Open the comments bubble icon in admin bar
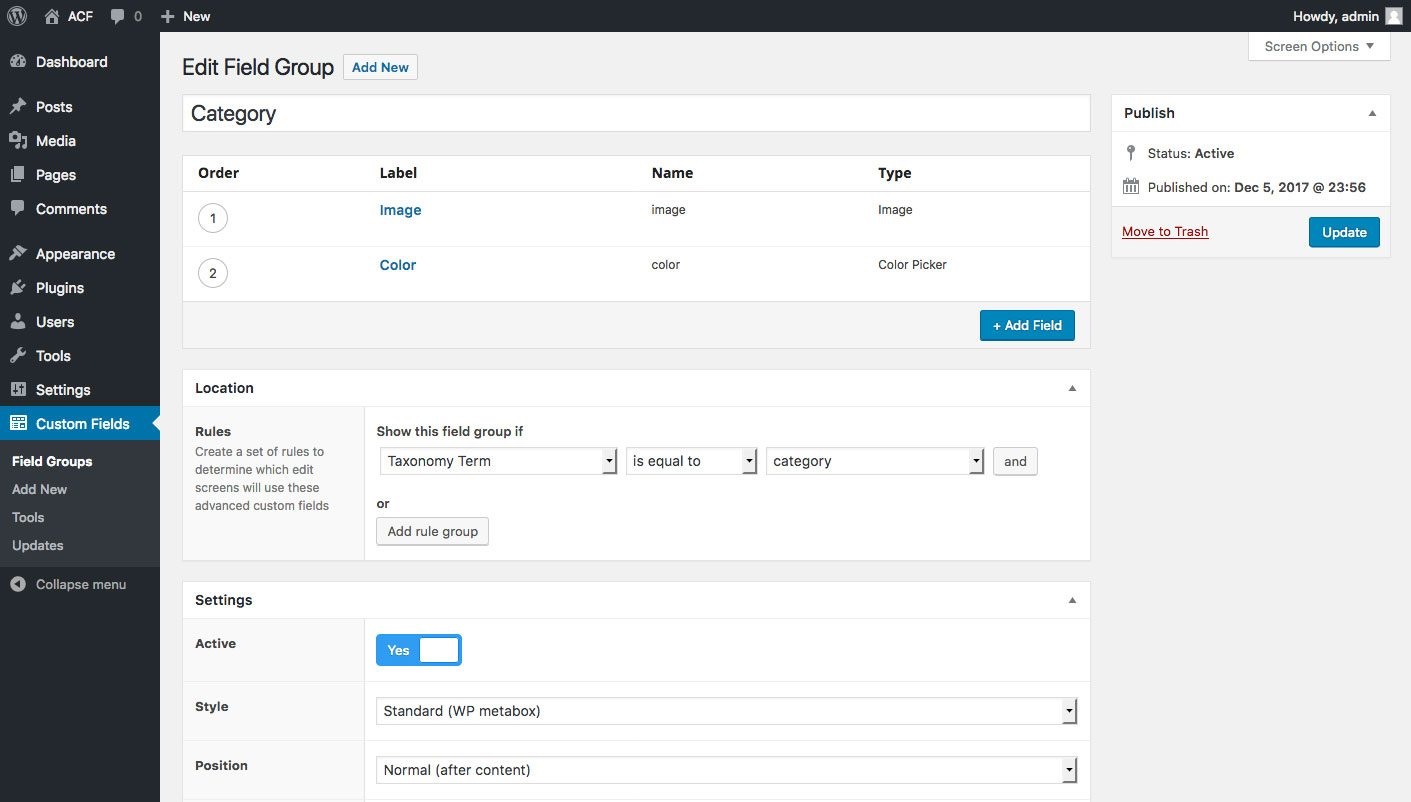Image resolution: width=1411 pixels, height=802 pixels. point(118,16)
